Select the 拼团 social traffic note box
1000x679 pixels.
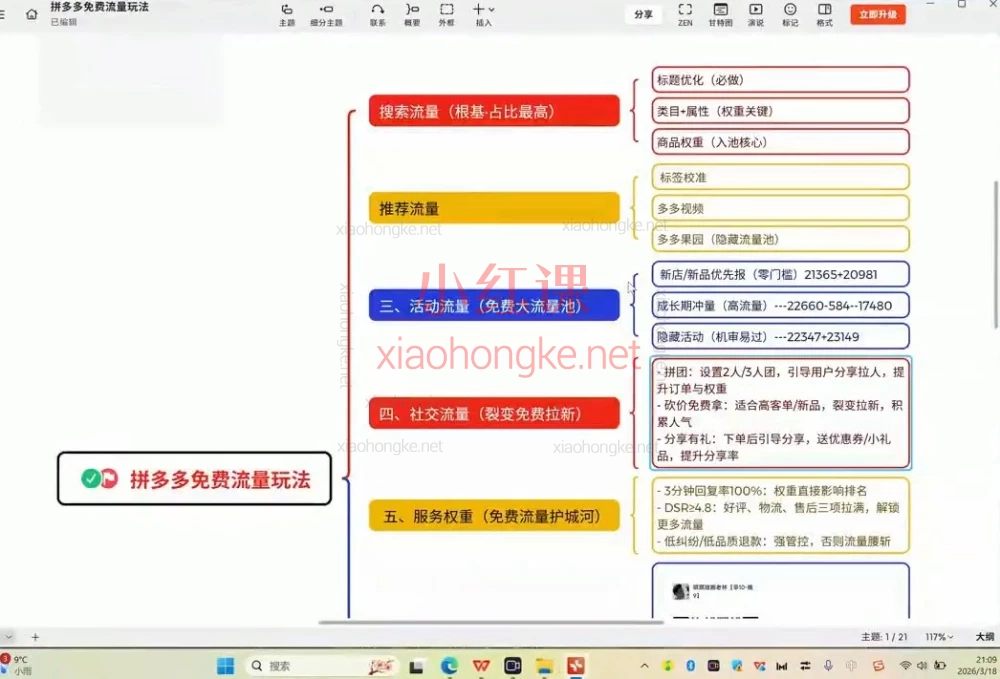click(781, 413)
